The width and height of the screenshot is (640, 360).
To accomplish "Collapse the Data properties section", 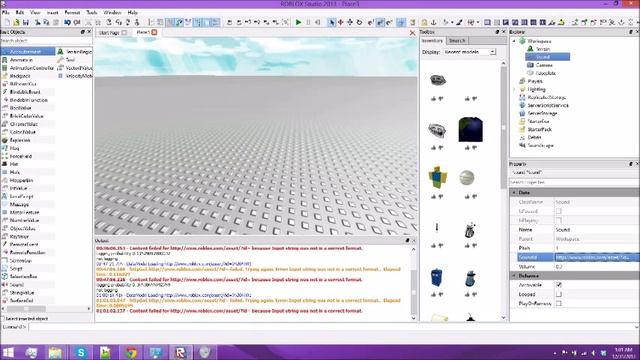I will [x=514, y=192].
